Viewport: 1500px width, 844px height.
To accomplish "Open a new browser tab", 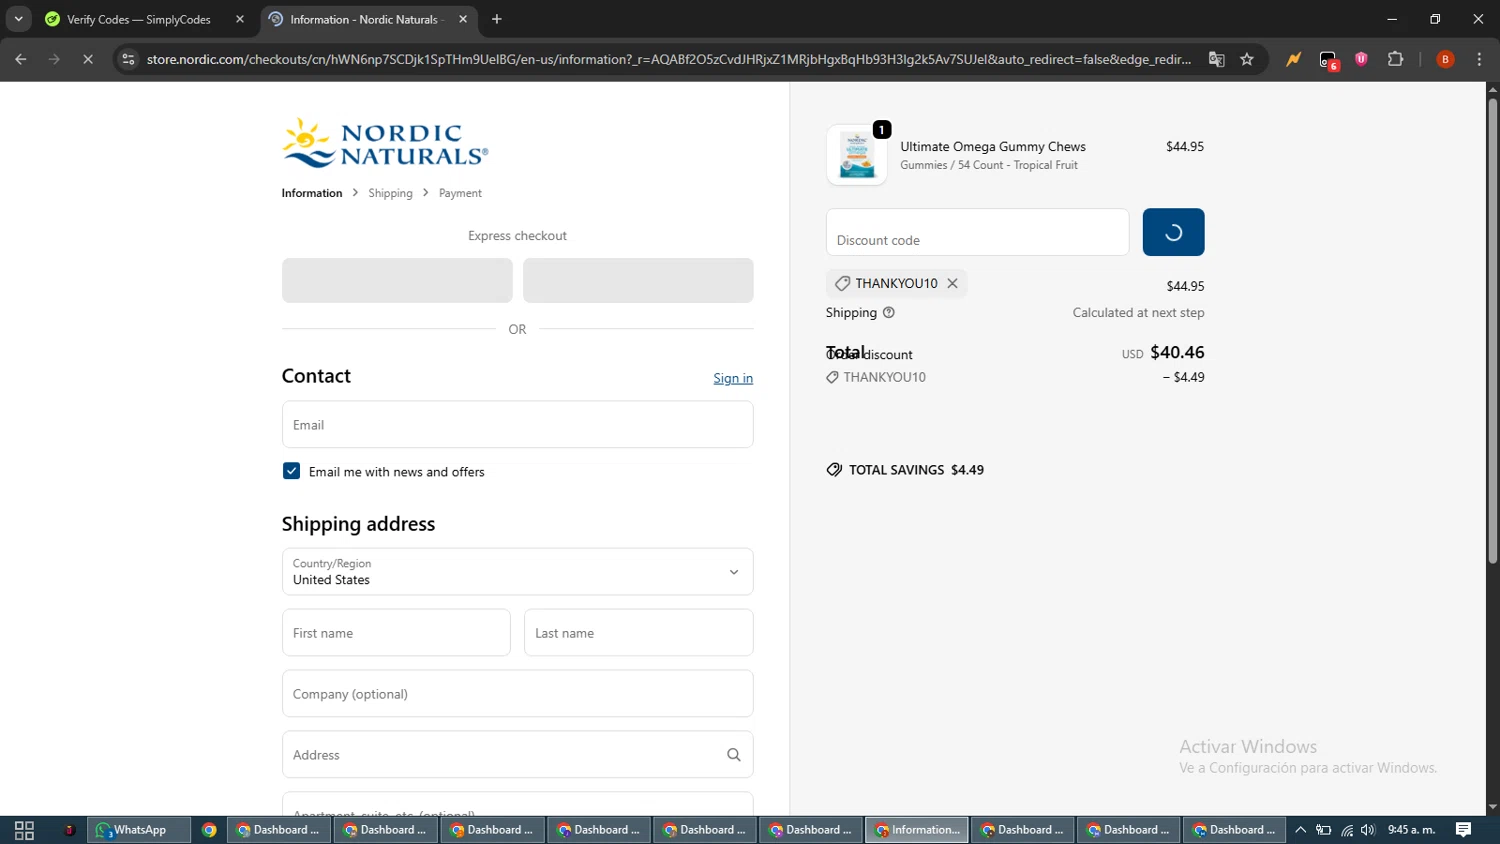I will [497, 19].
